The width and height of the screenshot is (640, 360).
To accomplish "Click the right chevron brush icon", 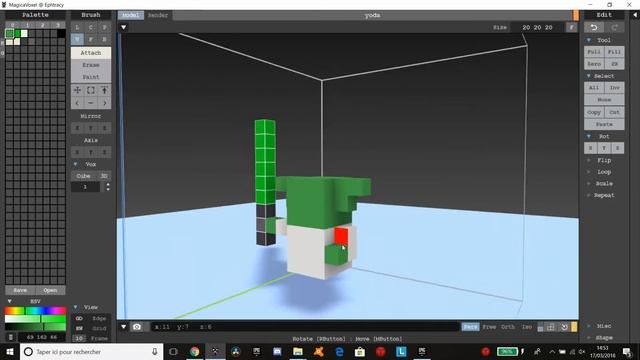I will (x=104, y=103).
